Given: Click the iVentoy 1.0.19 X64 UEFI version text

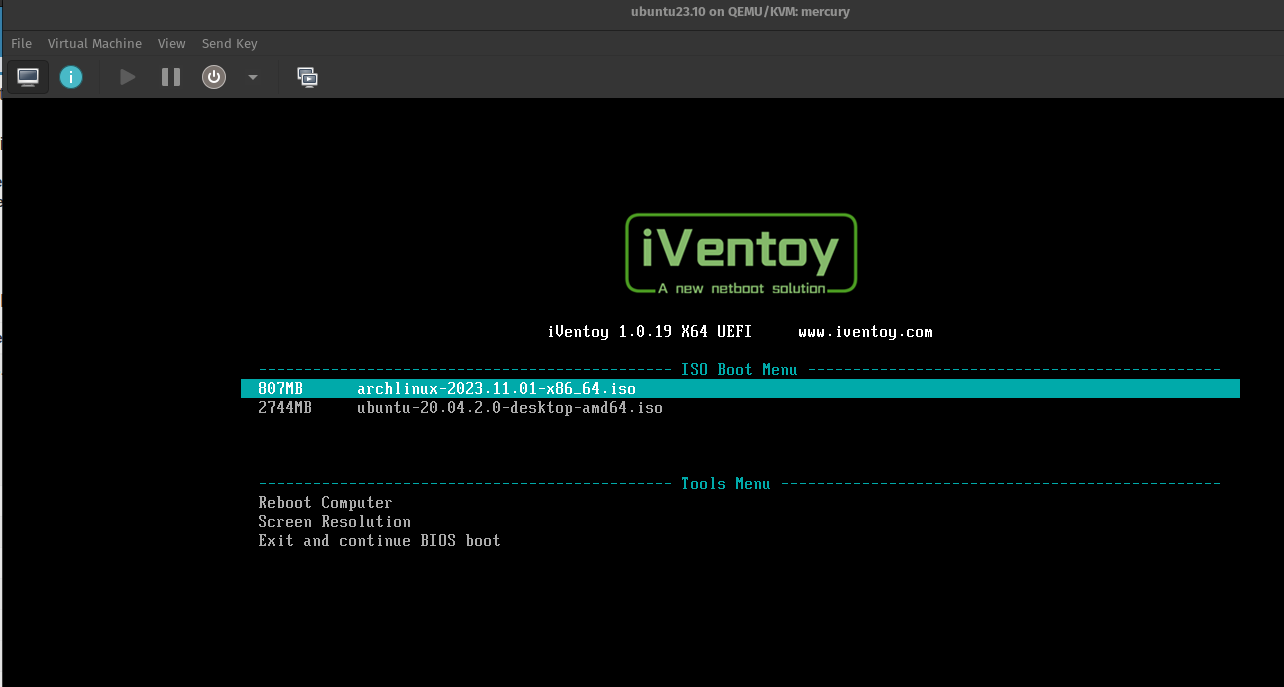Looking at the screenshot, I should (x=649, y=332).
